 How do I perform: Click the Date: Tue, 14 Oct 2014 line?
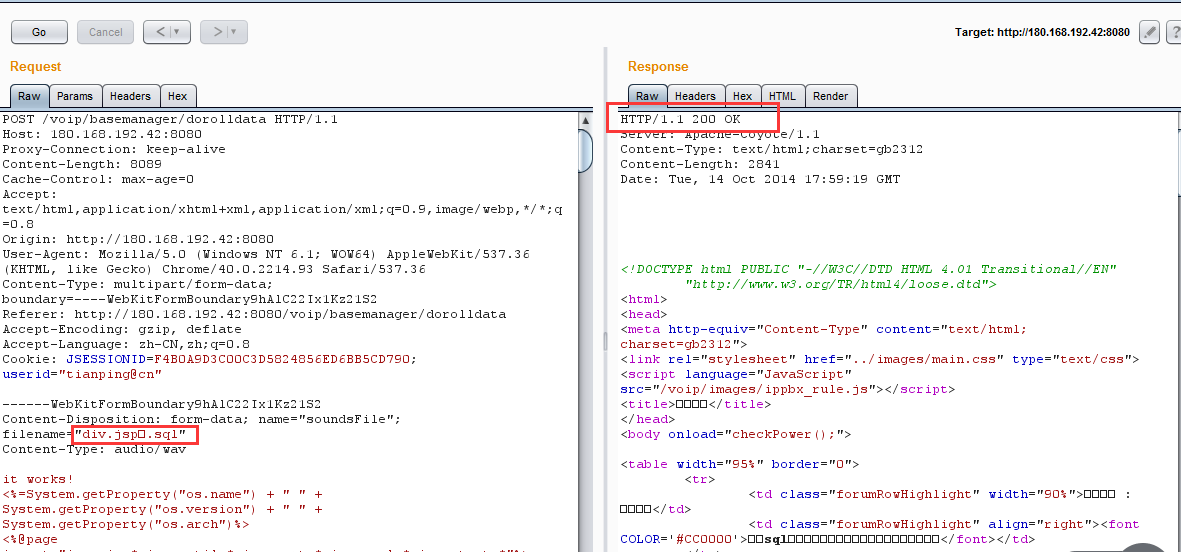[760, 179]
